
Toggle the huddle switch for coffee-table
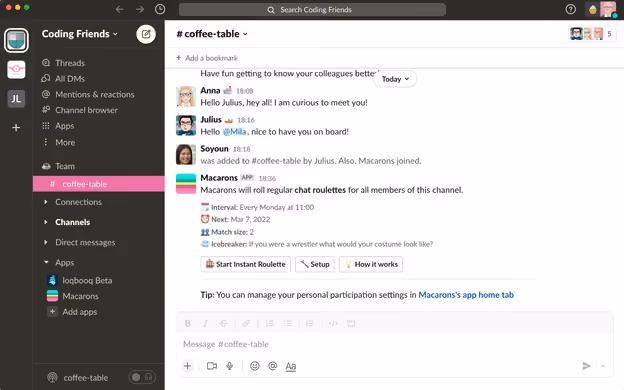142,377
